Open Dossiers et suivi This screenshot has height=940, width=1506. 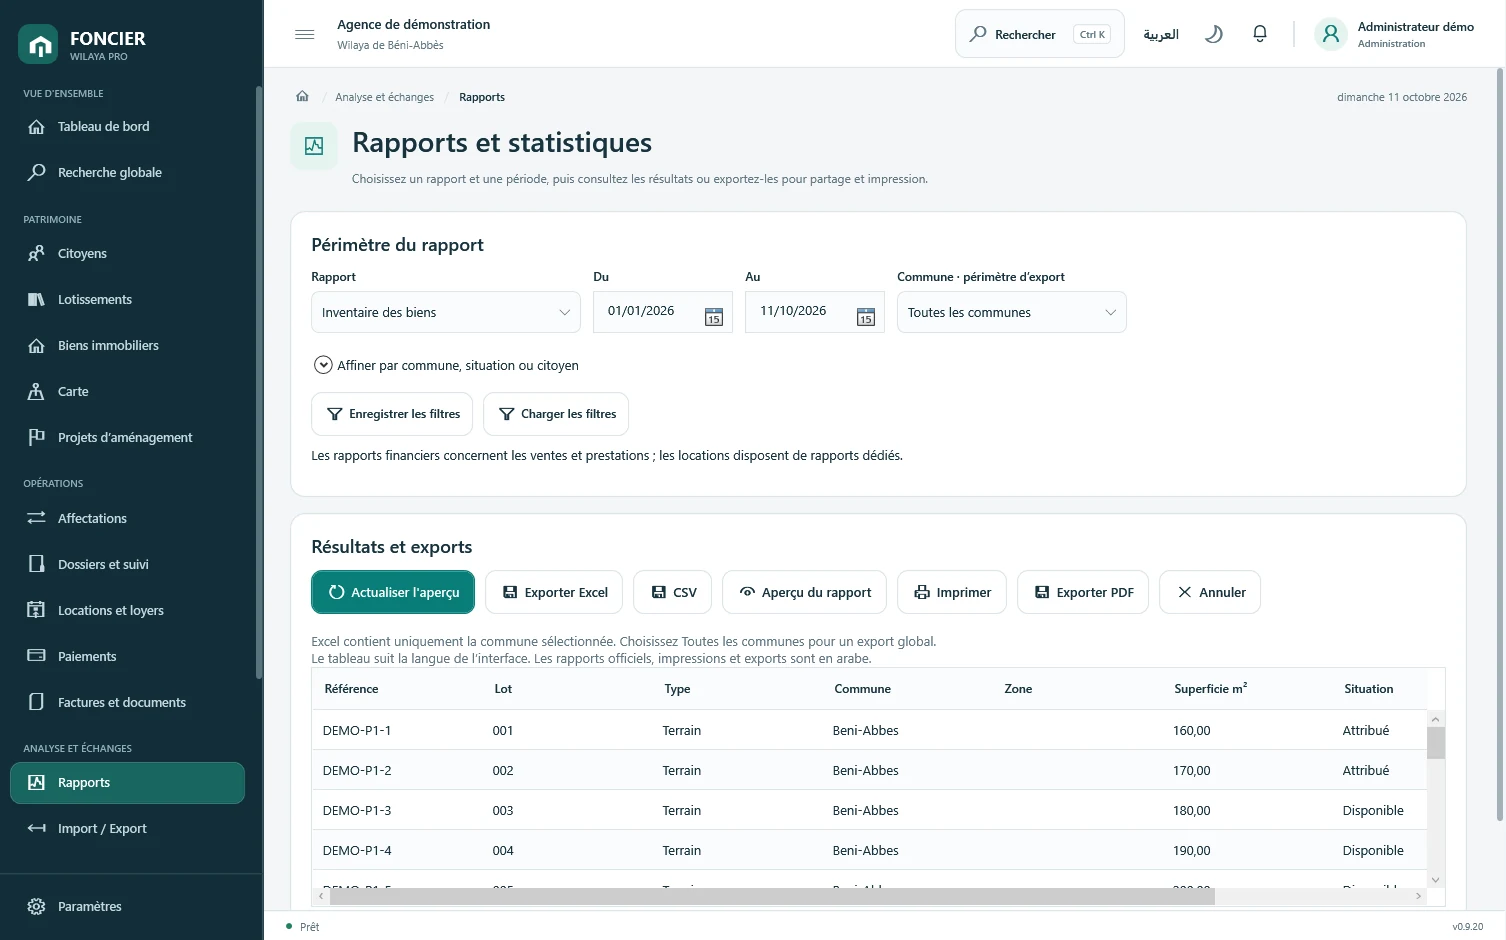coord(128,565)
